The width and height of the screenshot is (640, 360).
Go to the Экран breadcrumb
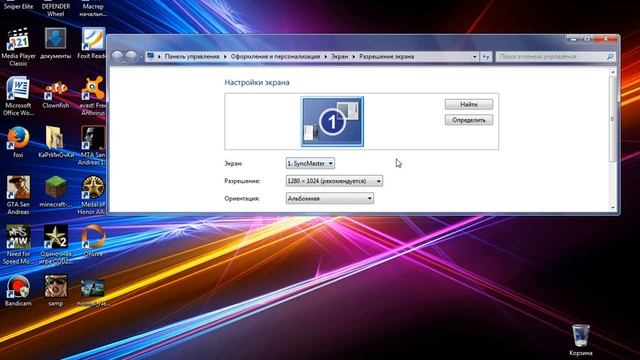339,57
